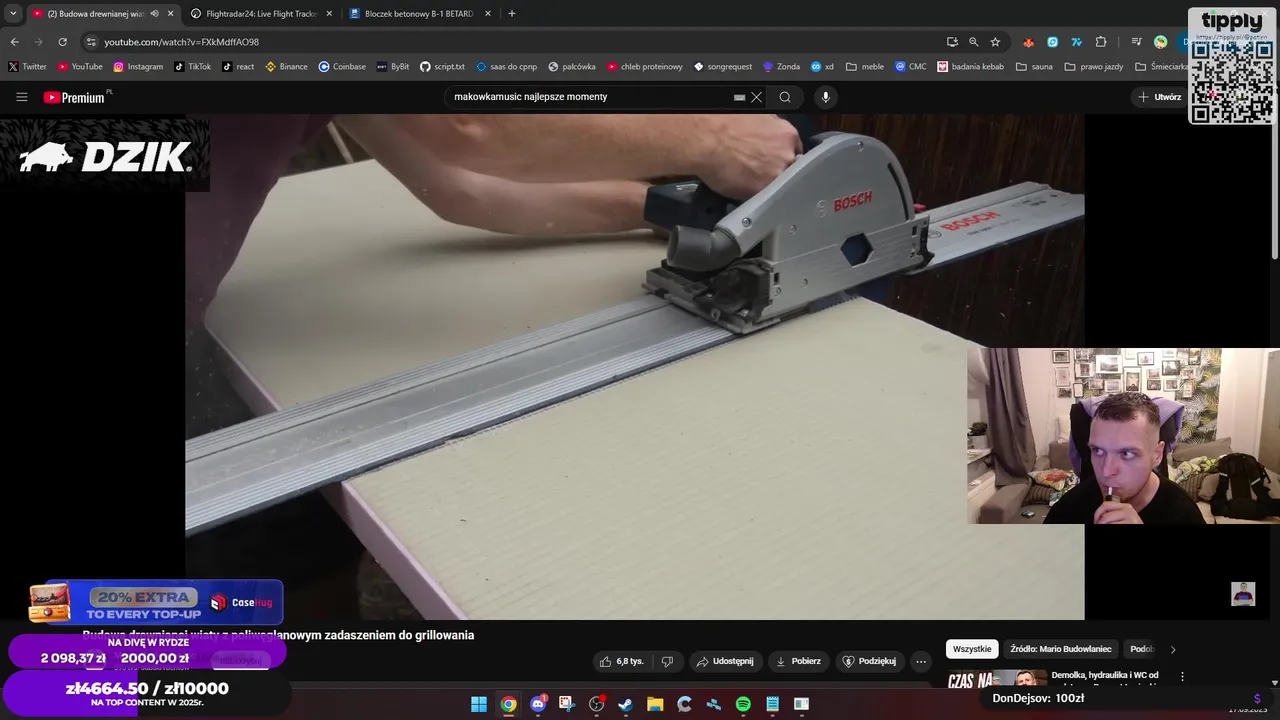Open on-screen keyboard icon in search box
Screen dimensions: 1280x720
point(739,97)
